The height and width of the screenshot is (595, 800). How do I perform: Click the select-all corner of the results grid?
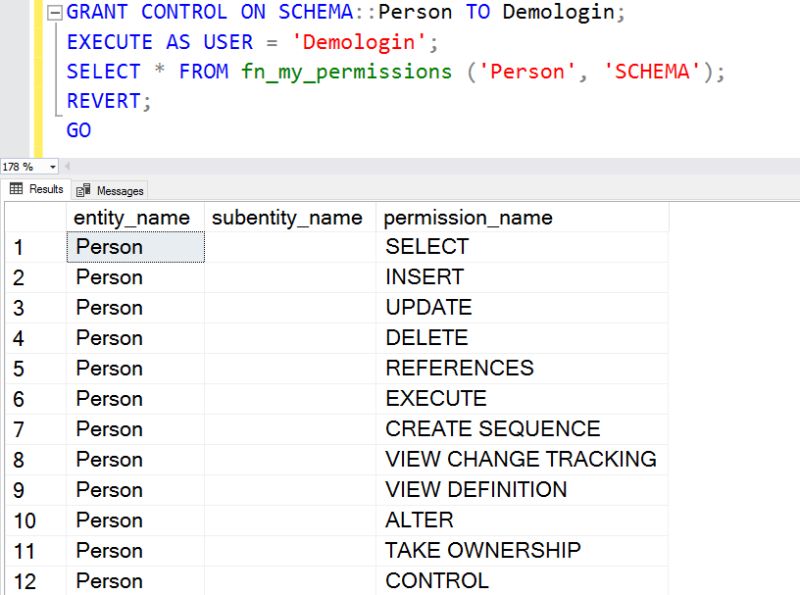coord(35,217)
